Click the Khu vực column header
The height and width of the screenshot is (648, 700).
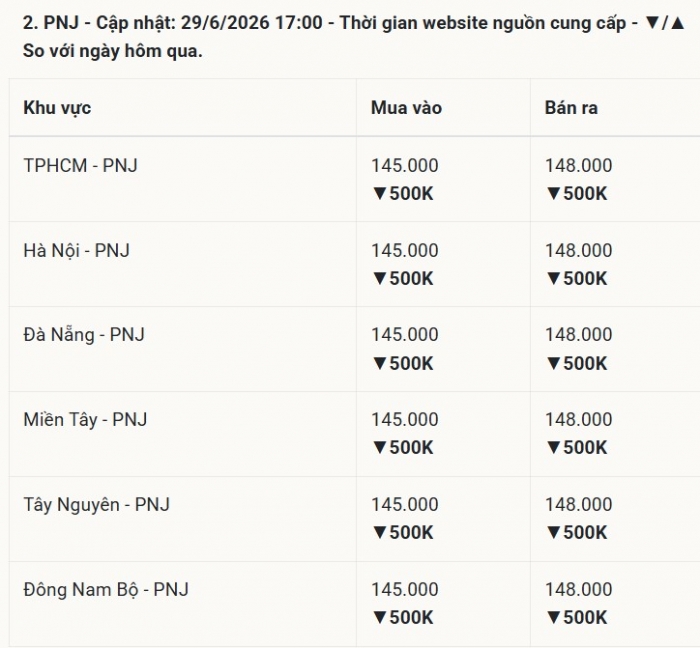[57, 108]
